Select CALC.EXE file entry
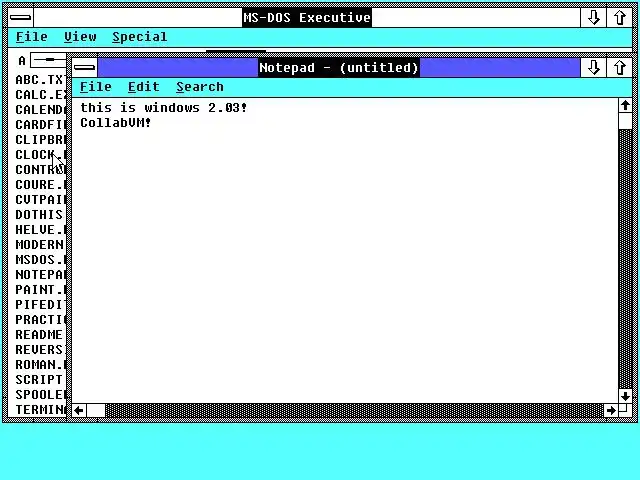 coord(40,95)
